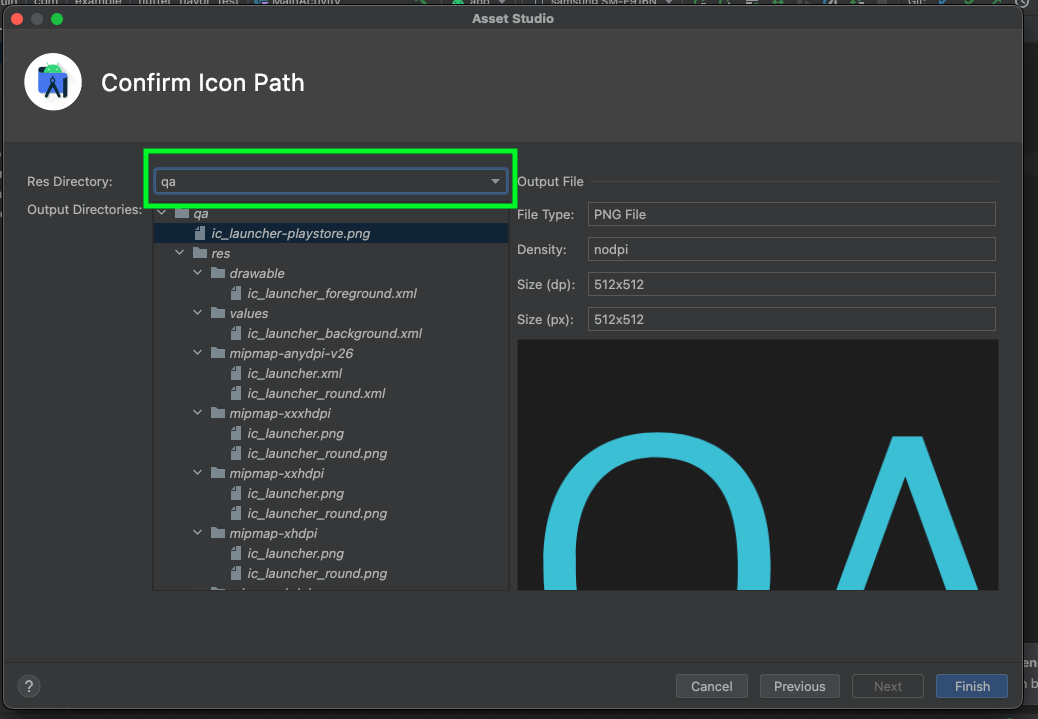Click the mipmap-xxxhdpi folder icon

218,412
